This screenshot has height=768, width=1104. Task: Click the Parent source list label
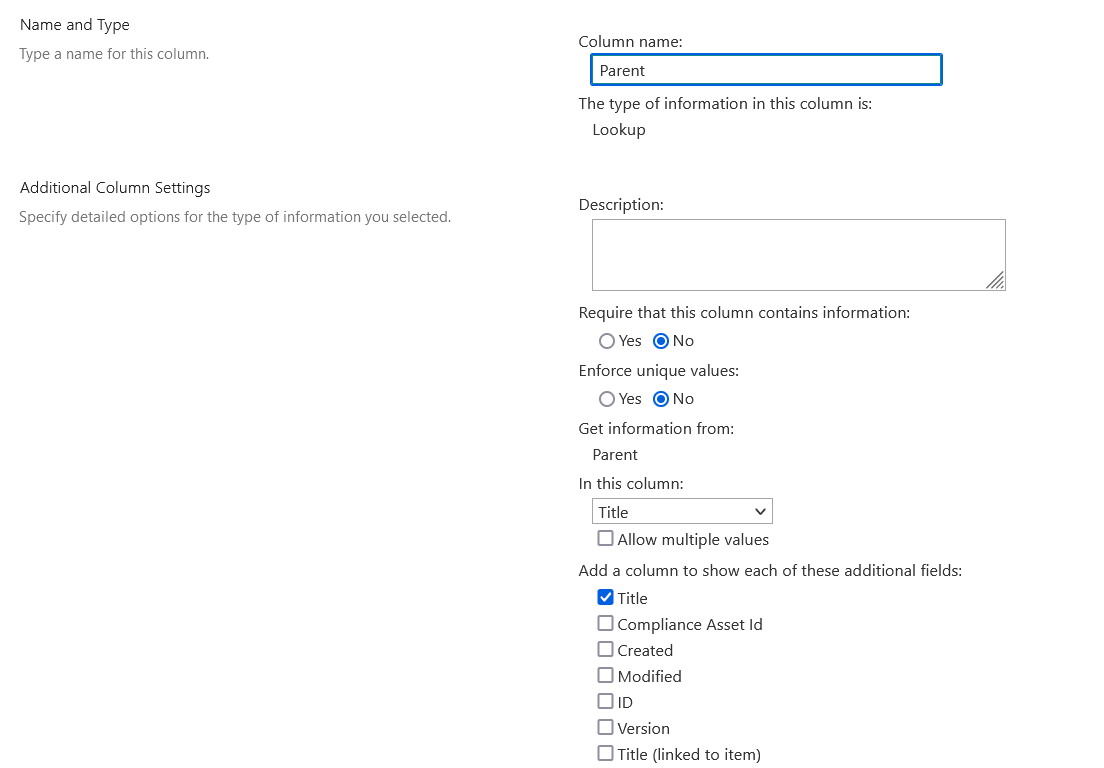pyautogui.click(x=614, y=454)
